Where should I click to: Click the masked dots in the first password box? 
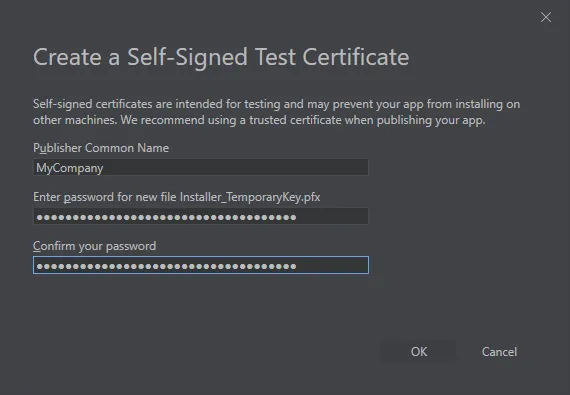pos(166,217)
